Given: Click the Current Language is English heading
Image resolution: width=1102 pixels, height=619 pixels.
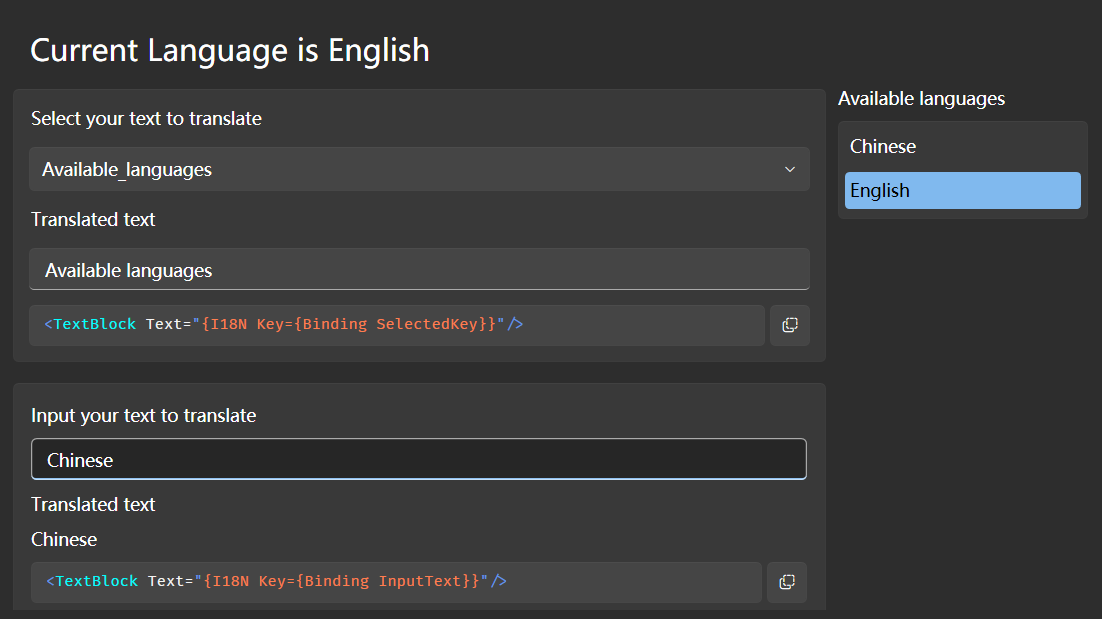Looking at the screenshot, I should (x=230, y=50).
